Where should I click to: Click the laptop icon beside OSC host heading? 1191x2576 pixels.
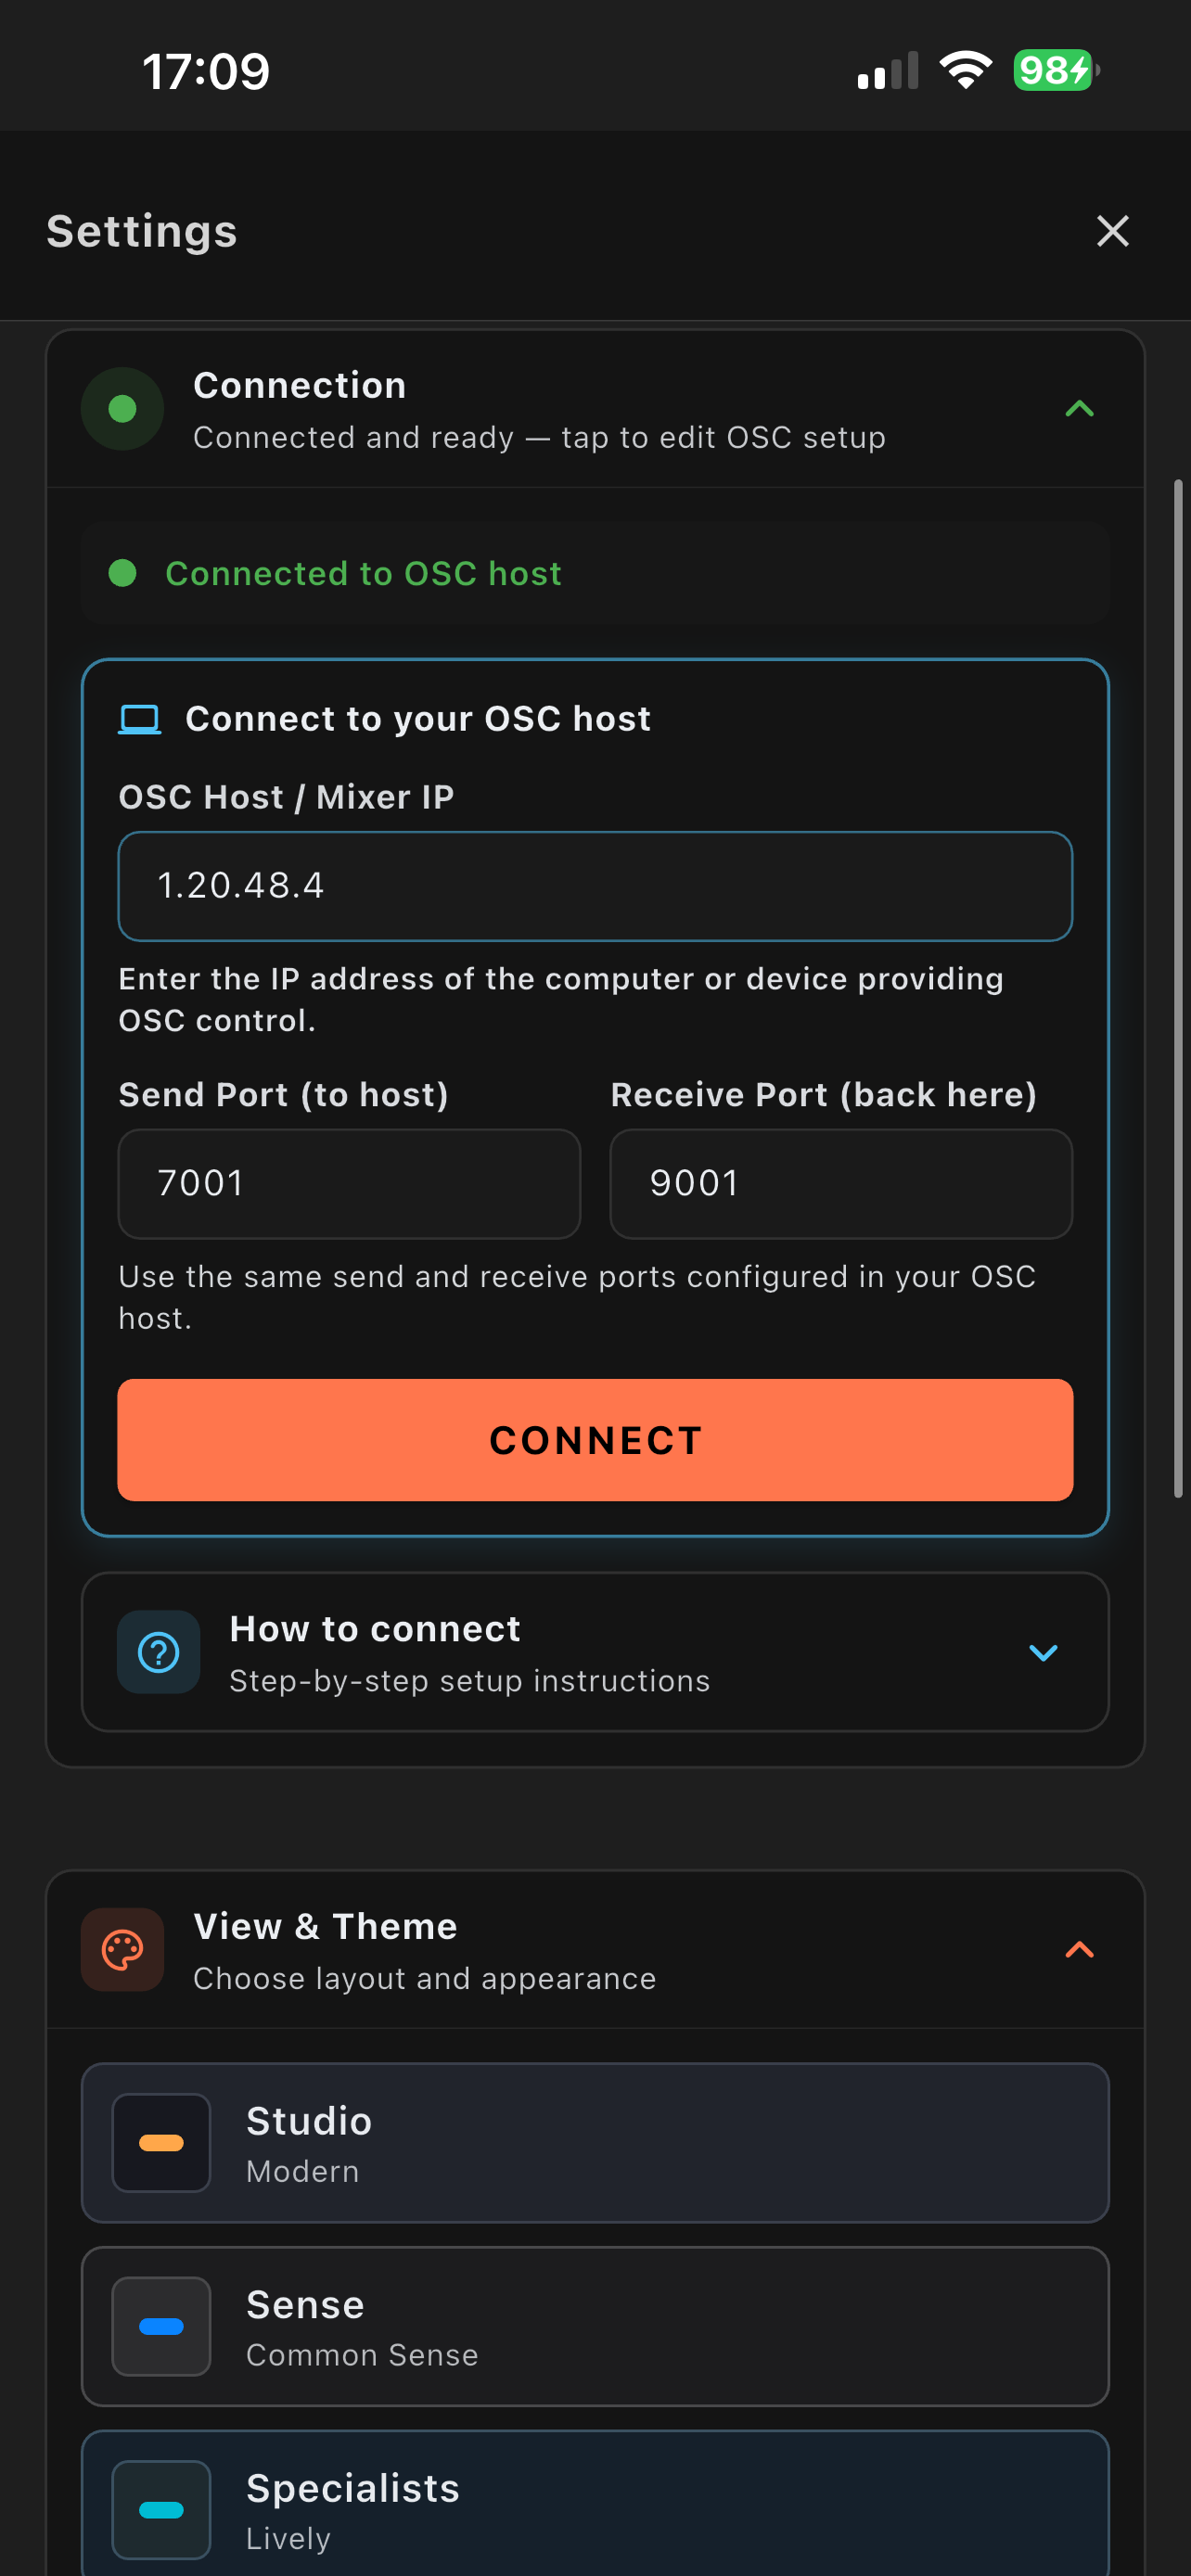[x=140, y=717]
